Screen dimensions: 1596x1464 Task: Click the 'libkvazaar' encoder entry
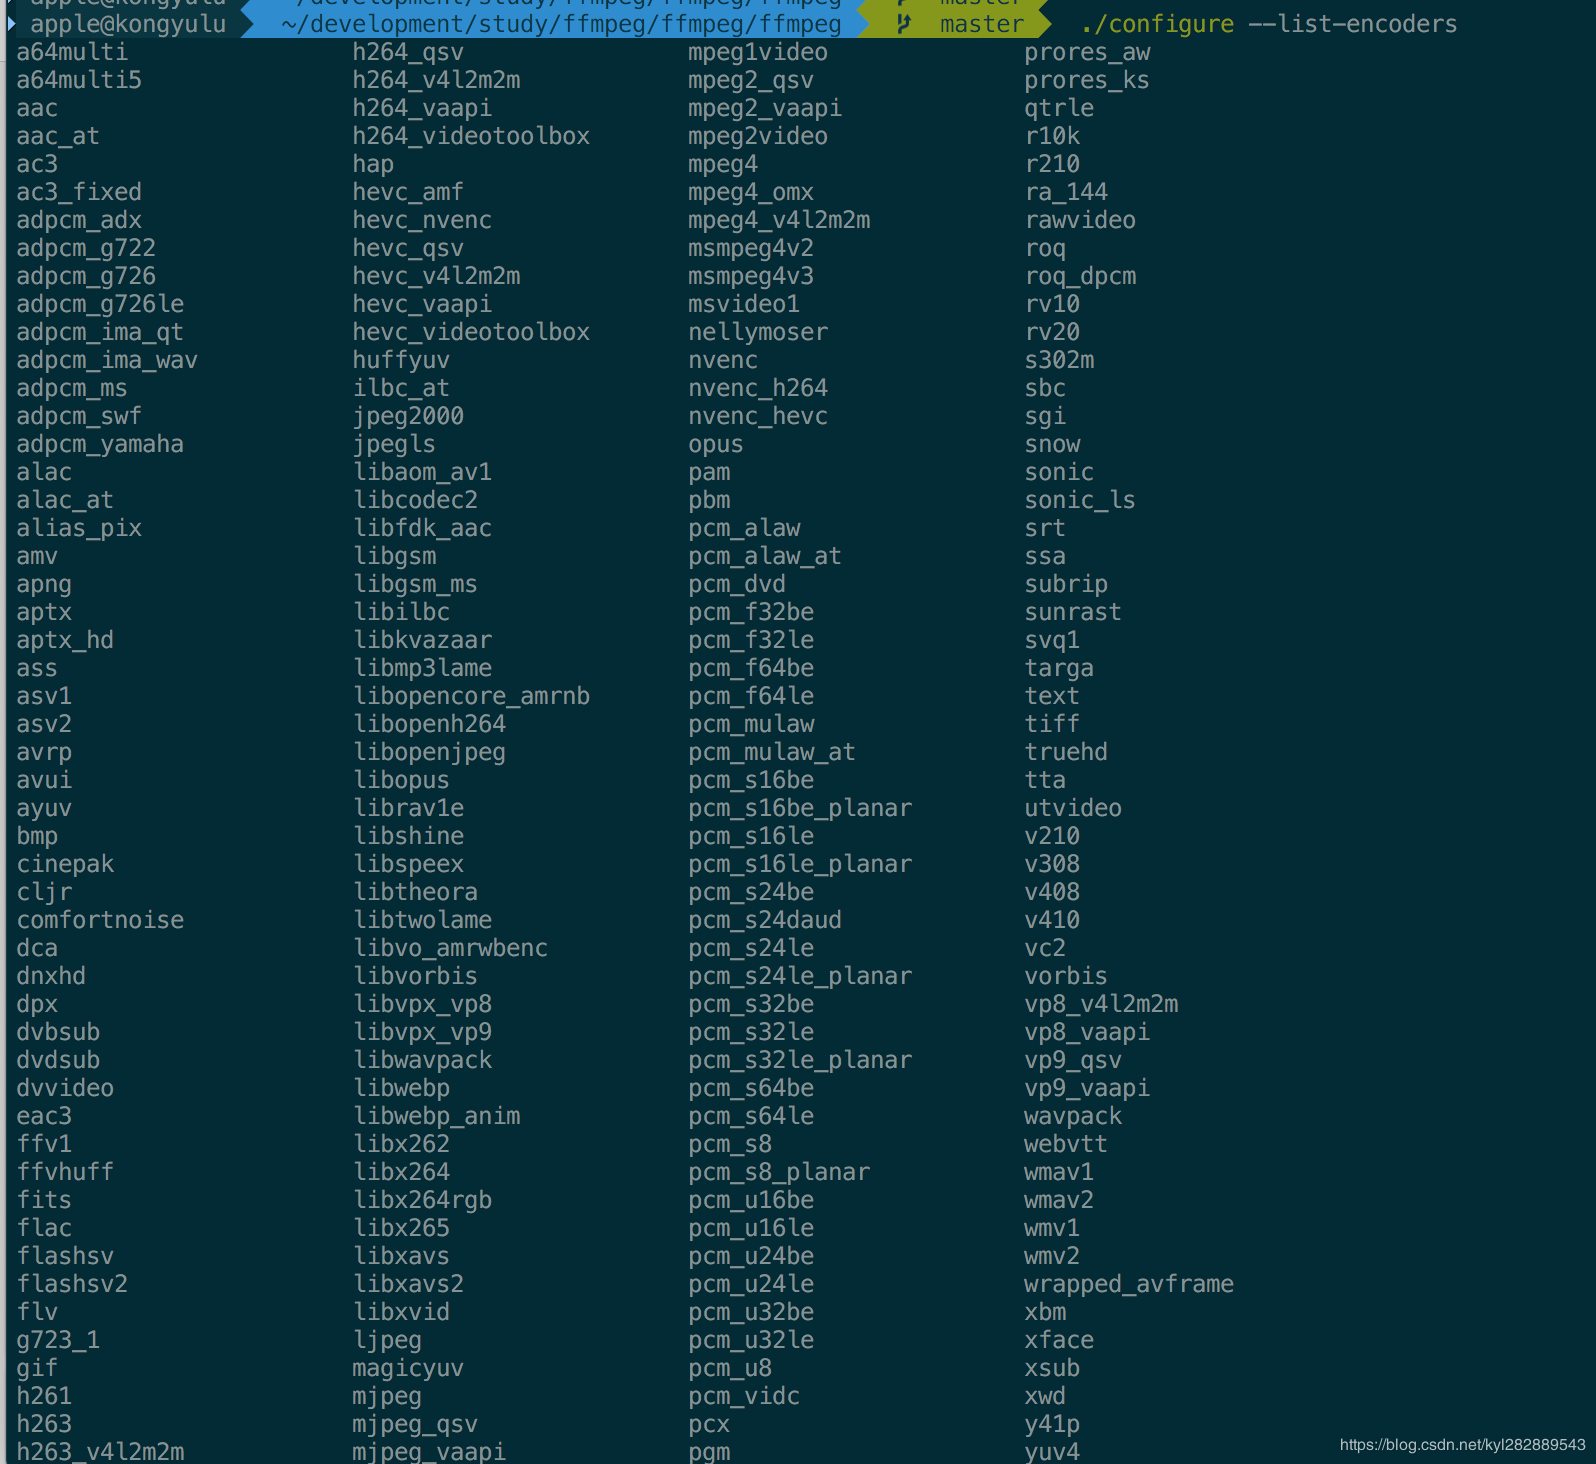422,640
